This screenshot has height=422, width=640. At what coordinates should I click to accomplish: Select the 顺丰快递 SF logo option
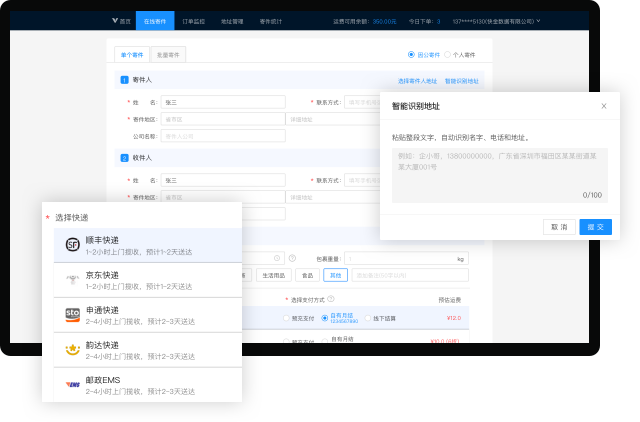tap(72, 245)
